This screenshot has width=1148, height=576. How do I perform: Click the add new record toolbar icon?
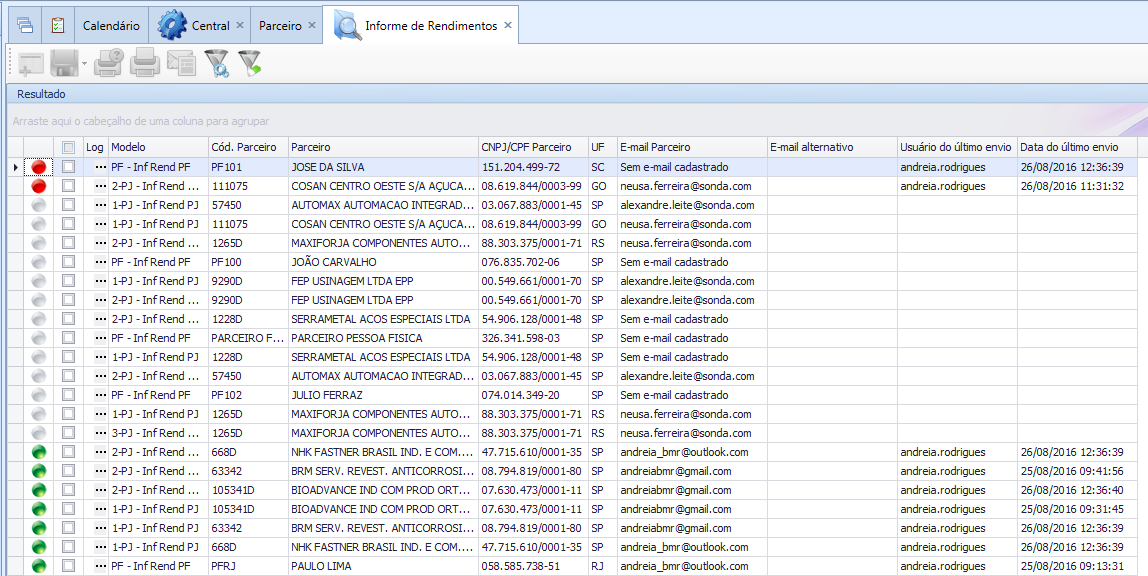(31, 64)
